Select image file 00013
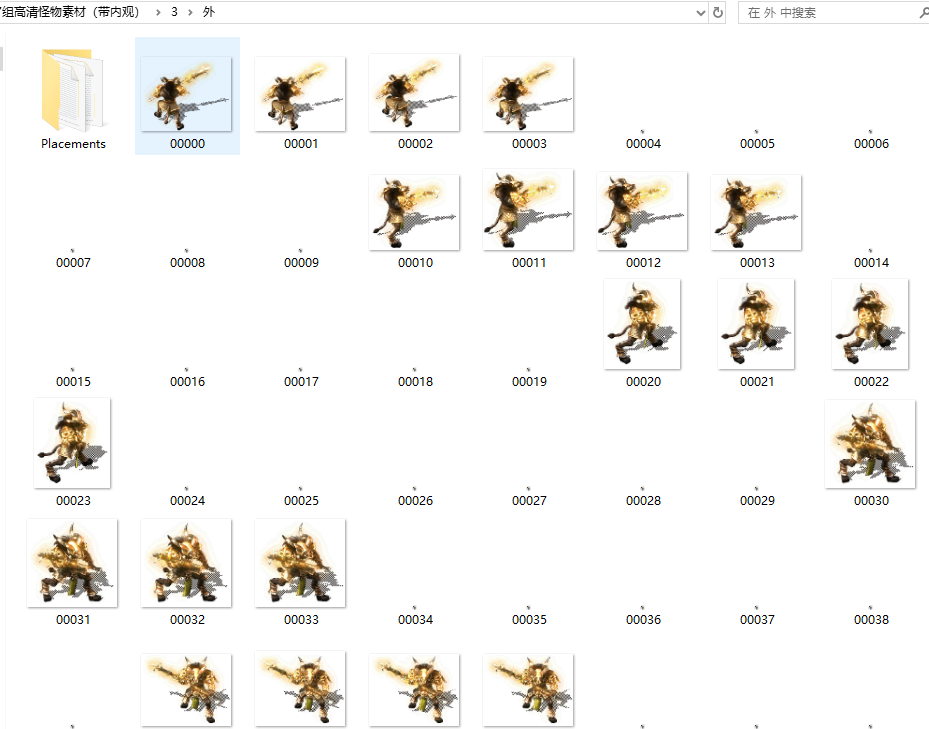This screenshot has height=729, width=929. point(756,212)
